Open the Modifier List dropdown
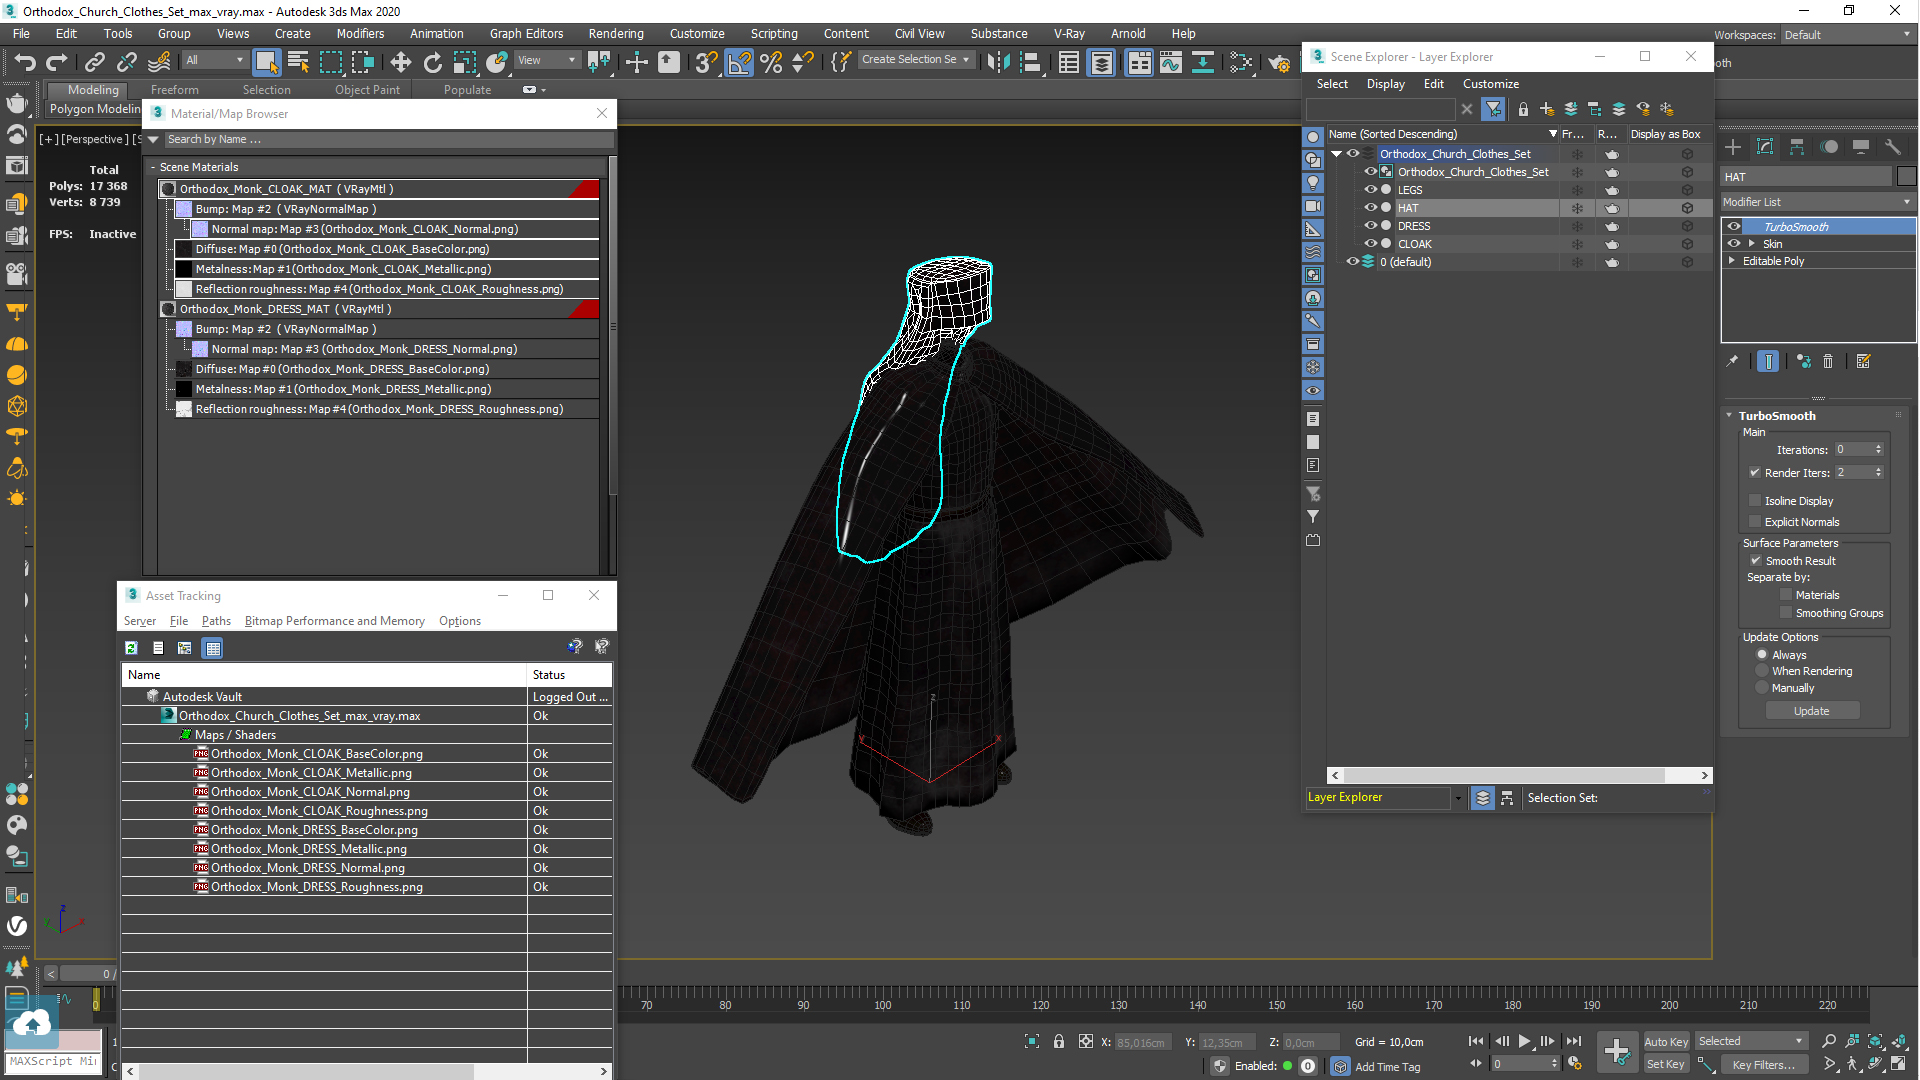This screenshot has height=1080, width=1920. pyautogui.click(x=1817, y=202)
